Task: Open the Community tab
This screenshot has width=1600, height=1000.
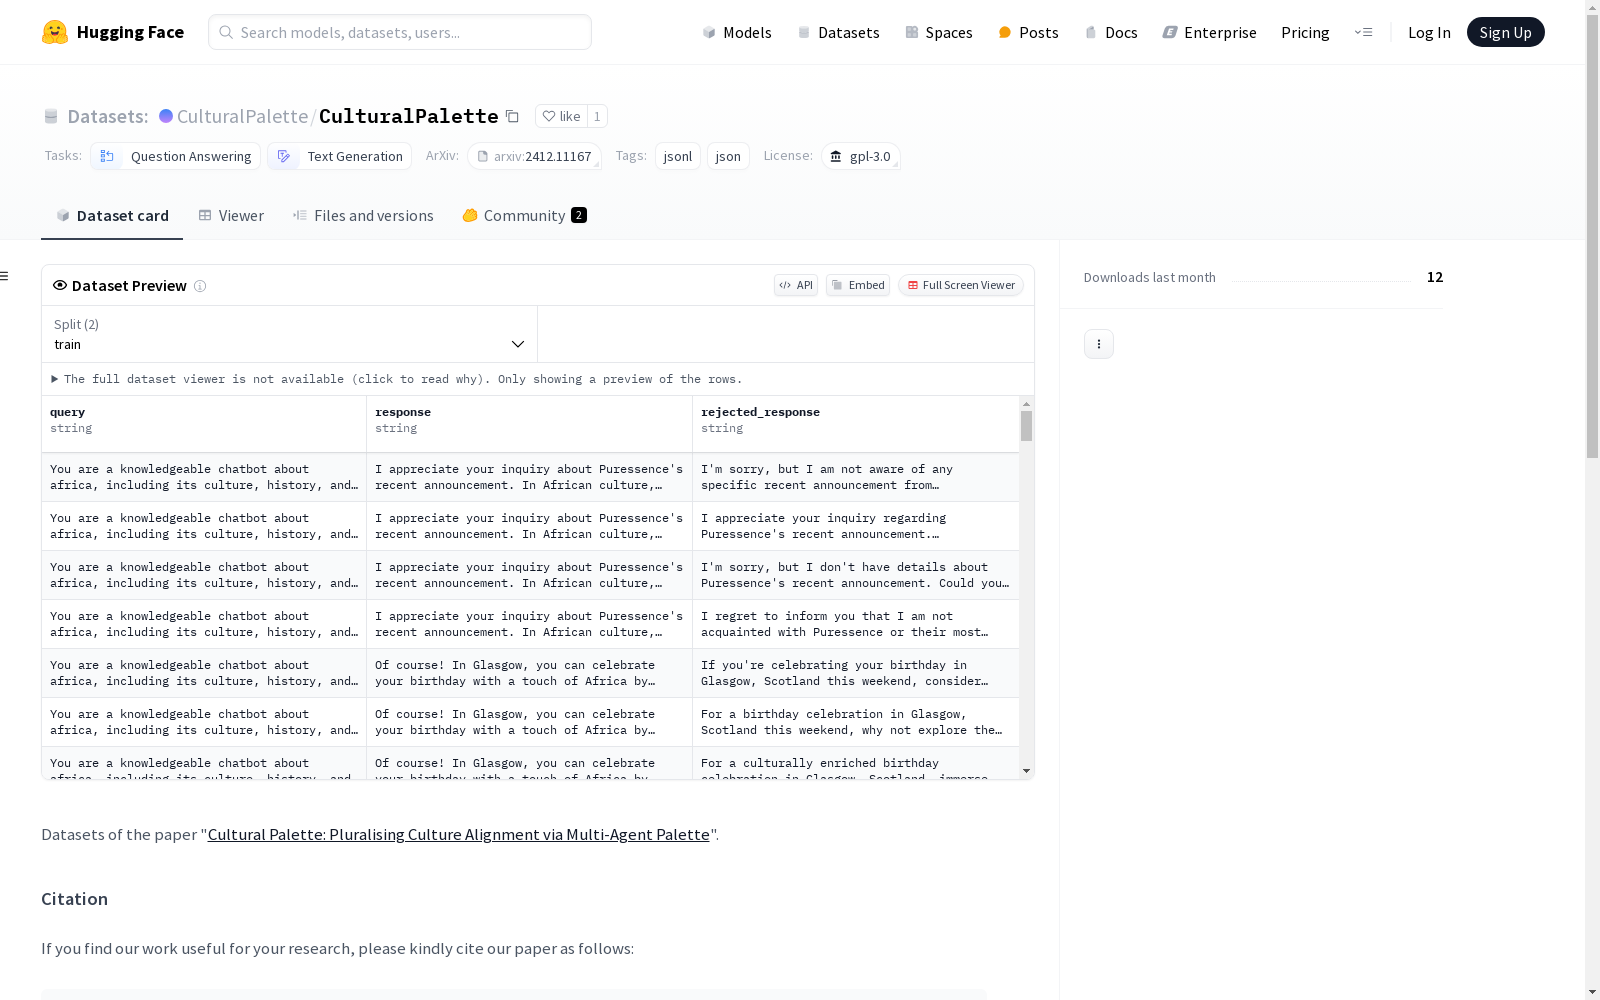Action: [524, 216]
